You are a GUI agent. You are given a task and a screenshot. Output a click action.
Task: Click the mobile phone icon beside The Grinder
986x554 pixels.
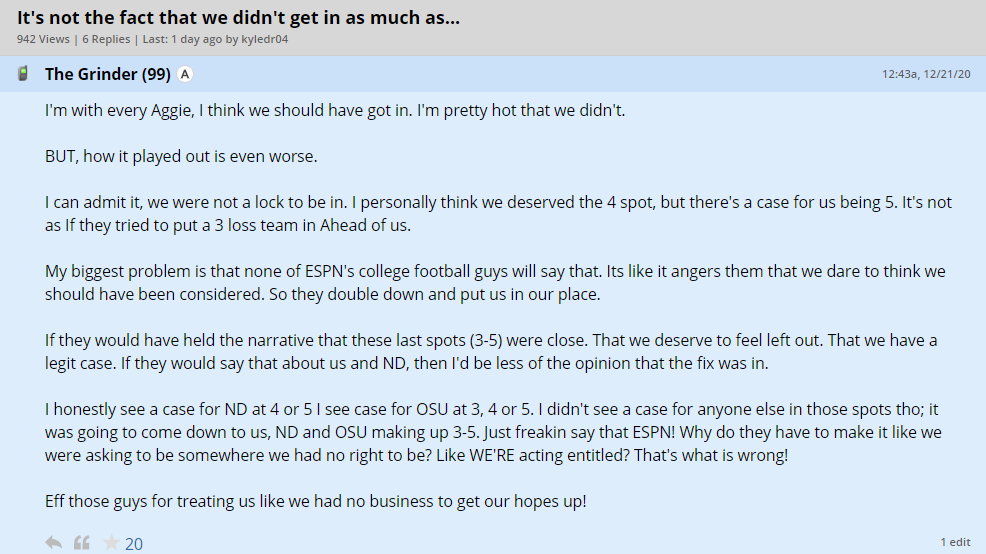[x=23, y=74]
